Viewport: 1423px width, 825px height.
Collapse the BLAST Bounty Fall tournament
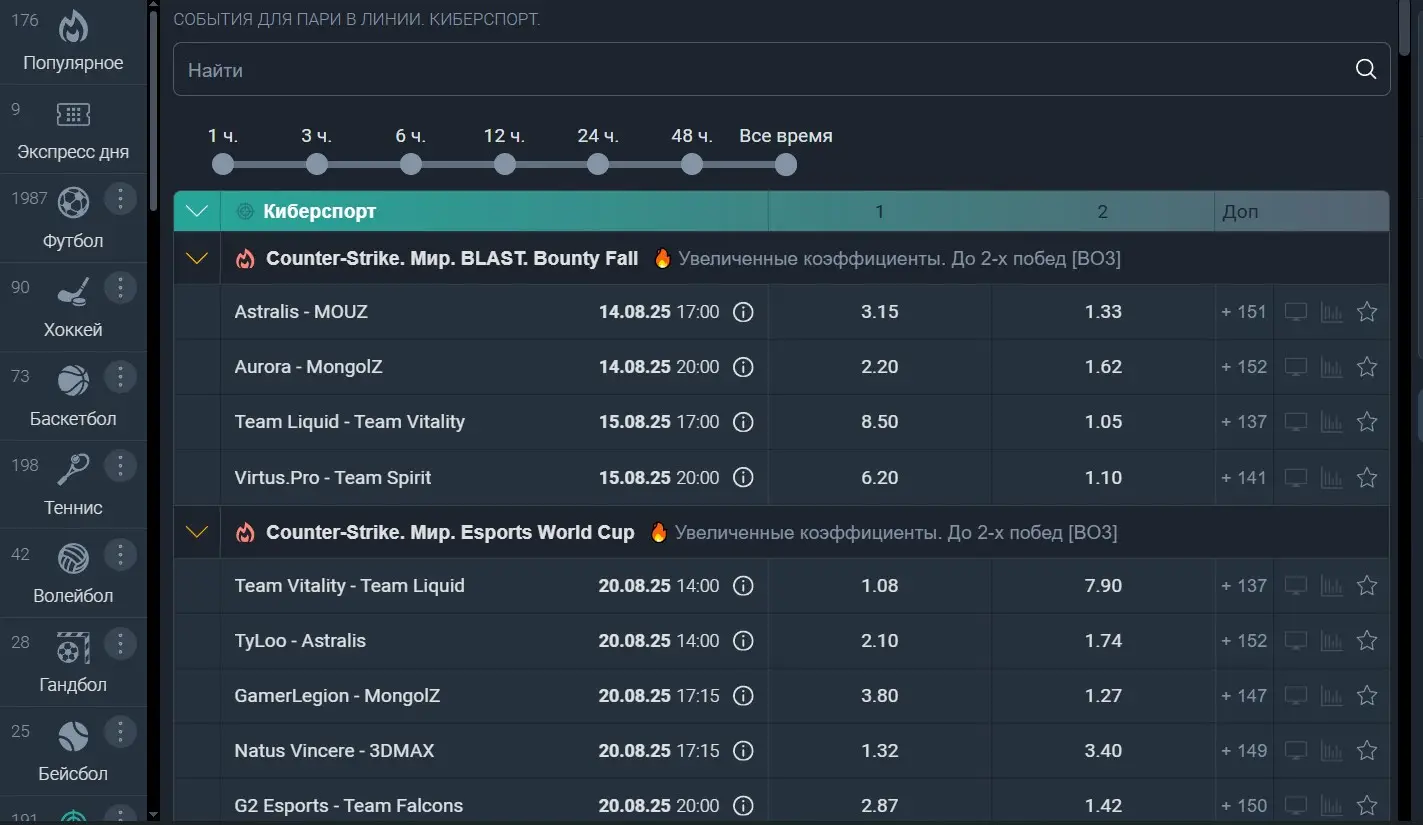point(197,259)
